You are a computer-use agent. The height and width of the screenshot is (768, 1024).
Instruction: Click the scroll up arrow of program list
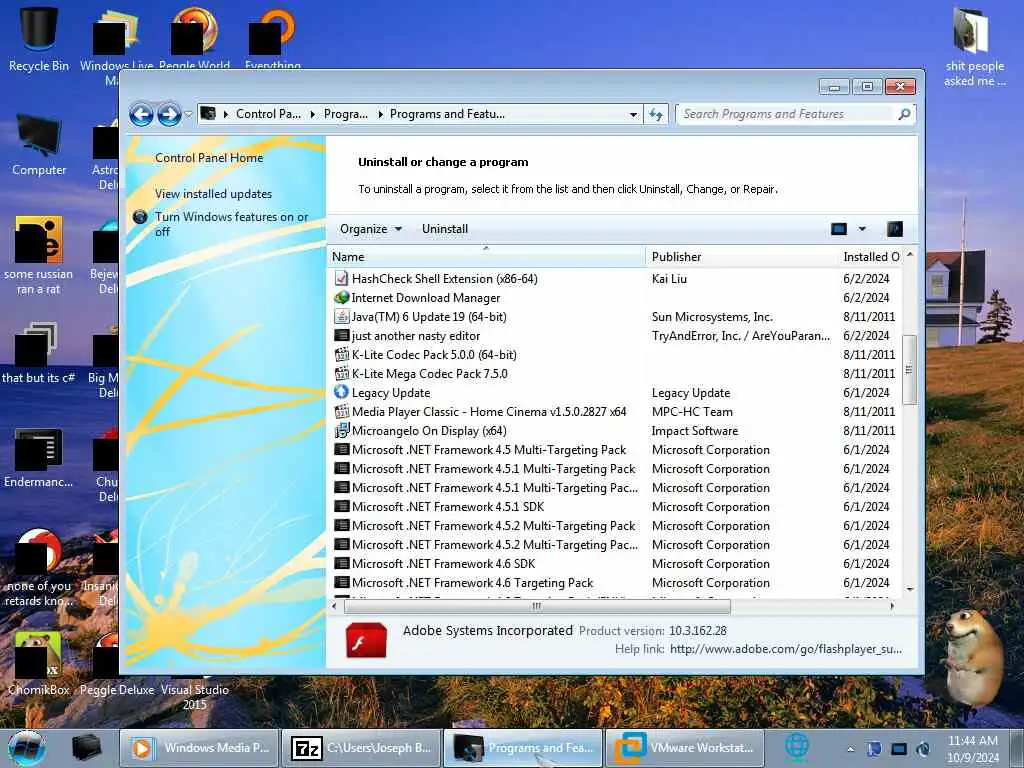click(x=909, y=255)
